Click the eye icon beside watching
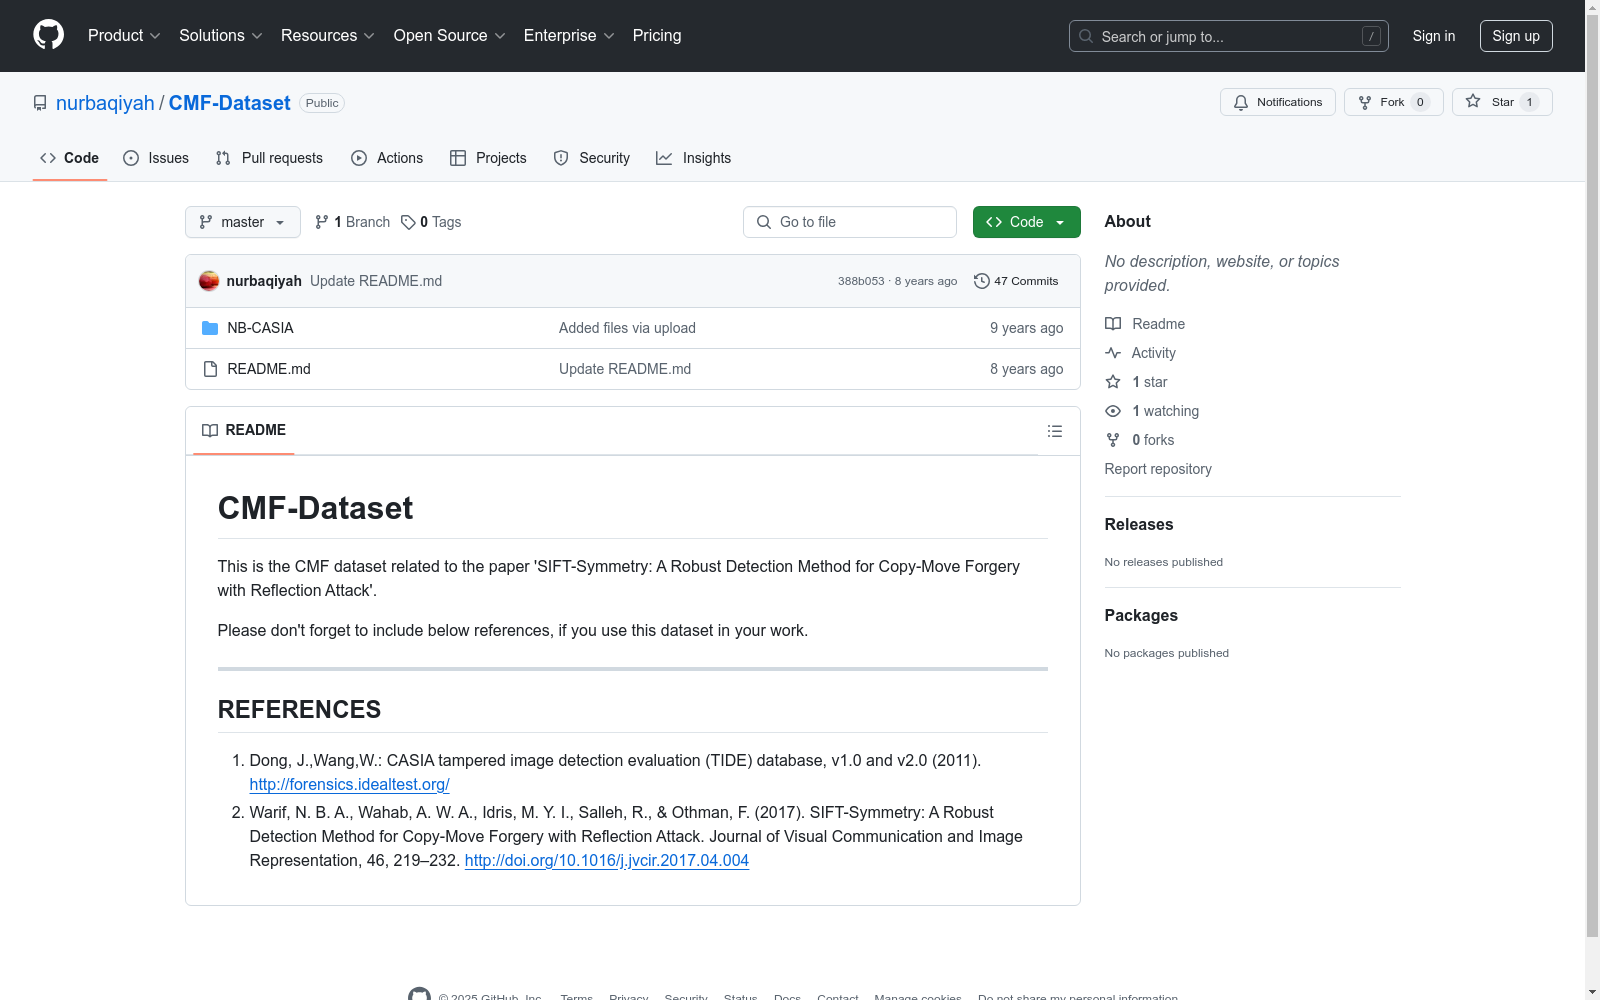This screenshot has width=1600, height=1000. [1113, 411]
